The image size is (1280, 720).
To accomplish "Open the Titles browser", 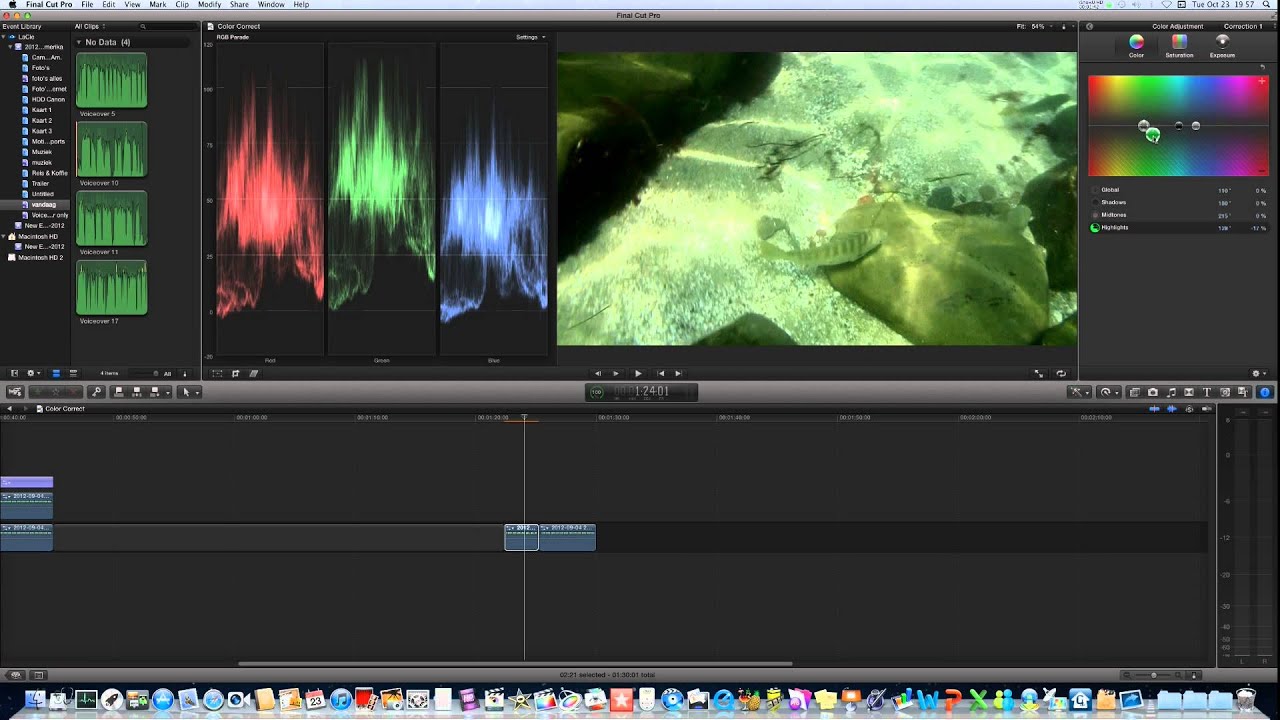I will pos(1207,392).
